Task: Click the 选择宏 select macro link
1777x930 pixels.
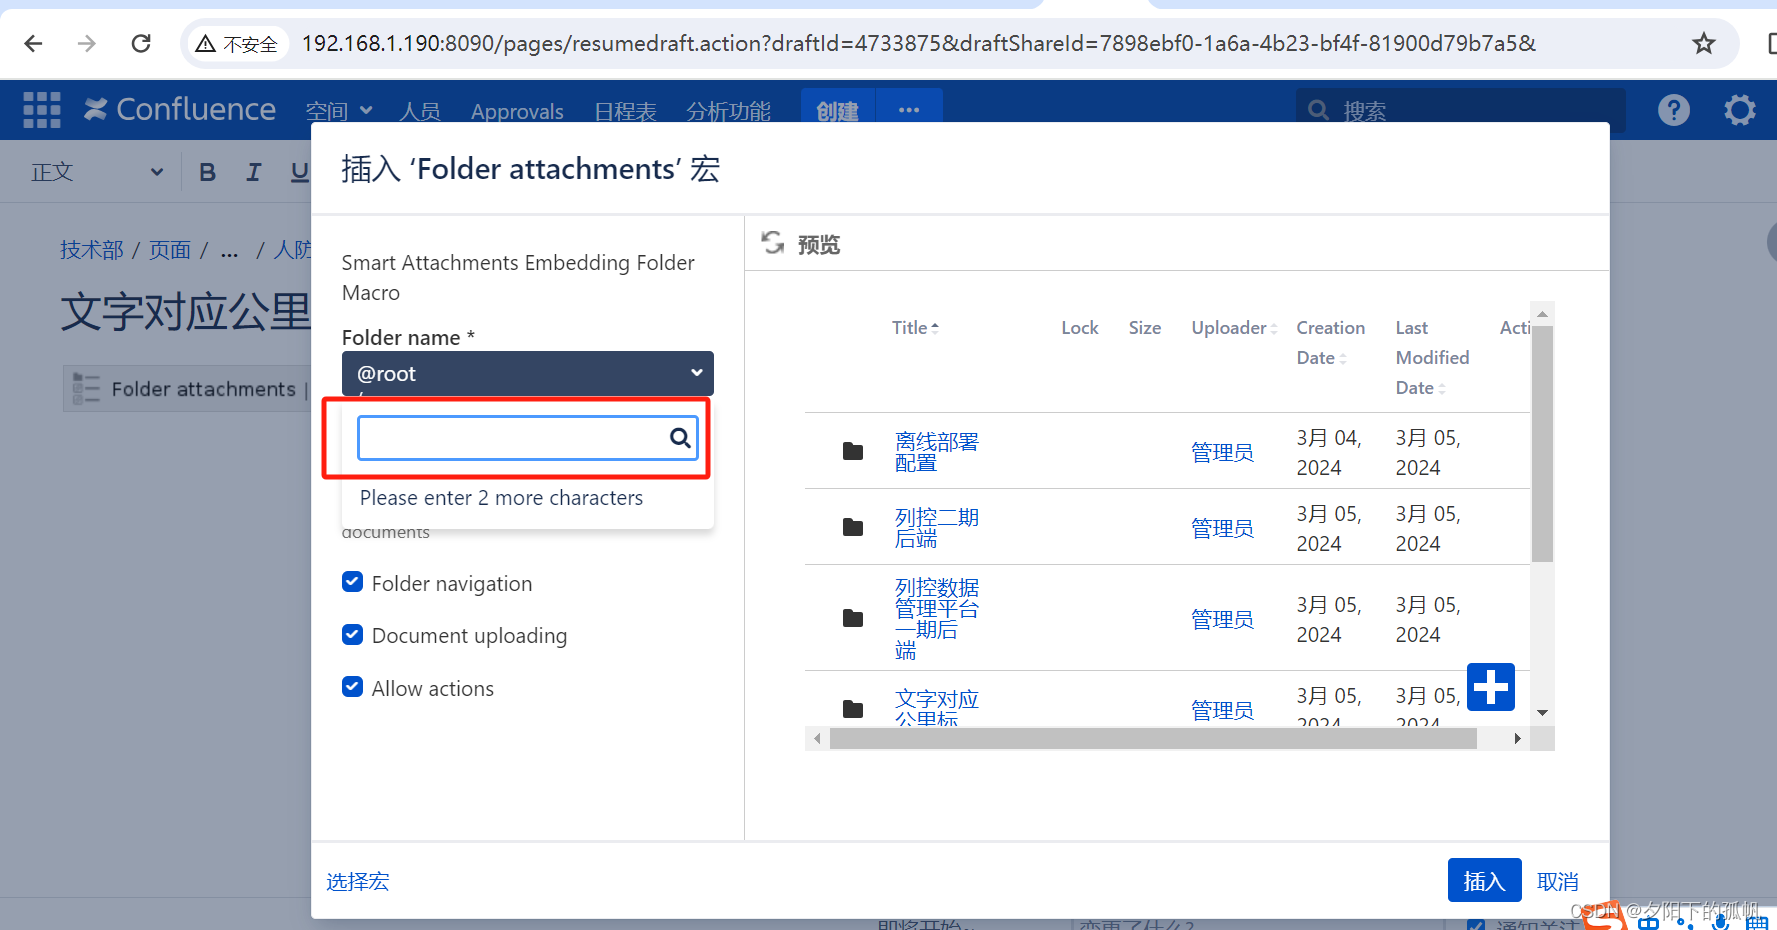Action: (x=357, y=881)
